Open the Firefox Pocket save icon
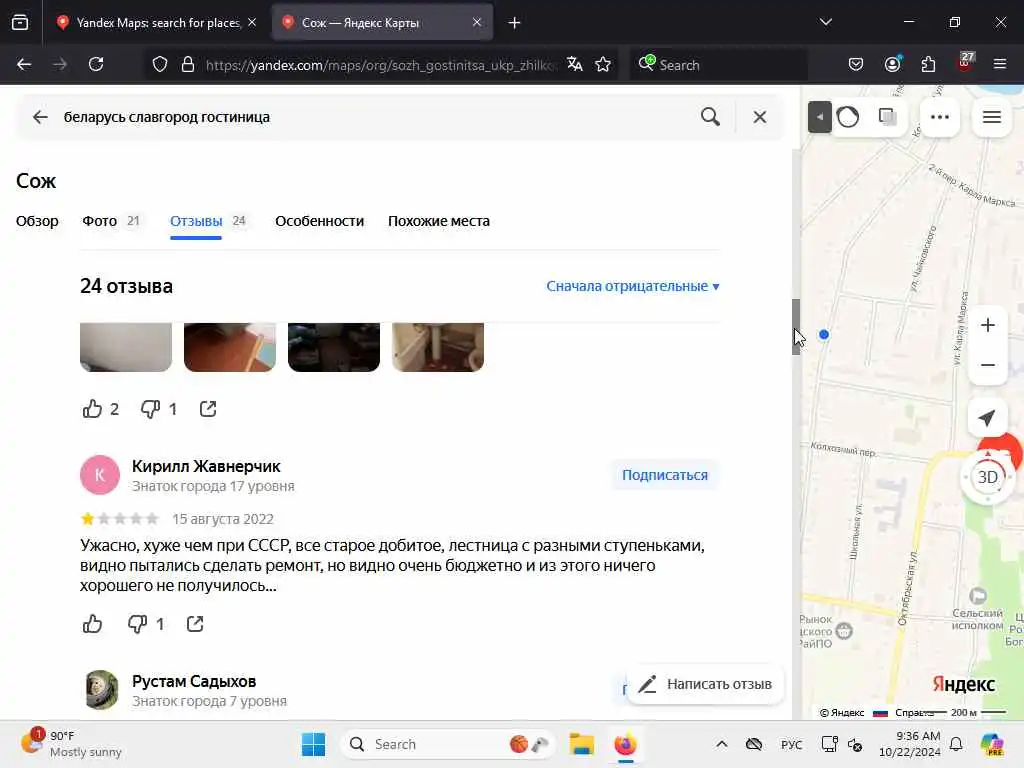The height and width of the screenshot is (768, 1024). click(856, 64)
